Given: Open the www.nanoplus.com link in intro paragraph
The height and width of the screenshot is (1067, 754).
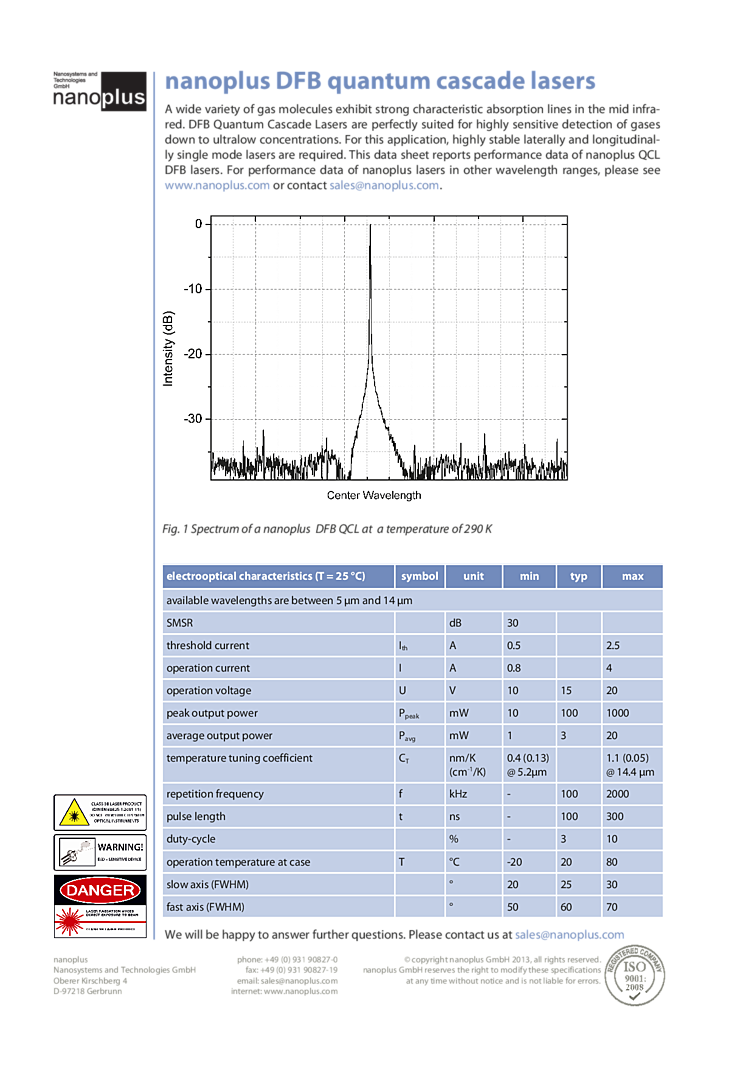Looking at the screenshot, I should click(x=216, y=185).
